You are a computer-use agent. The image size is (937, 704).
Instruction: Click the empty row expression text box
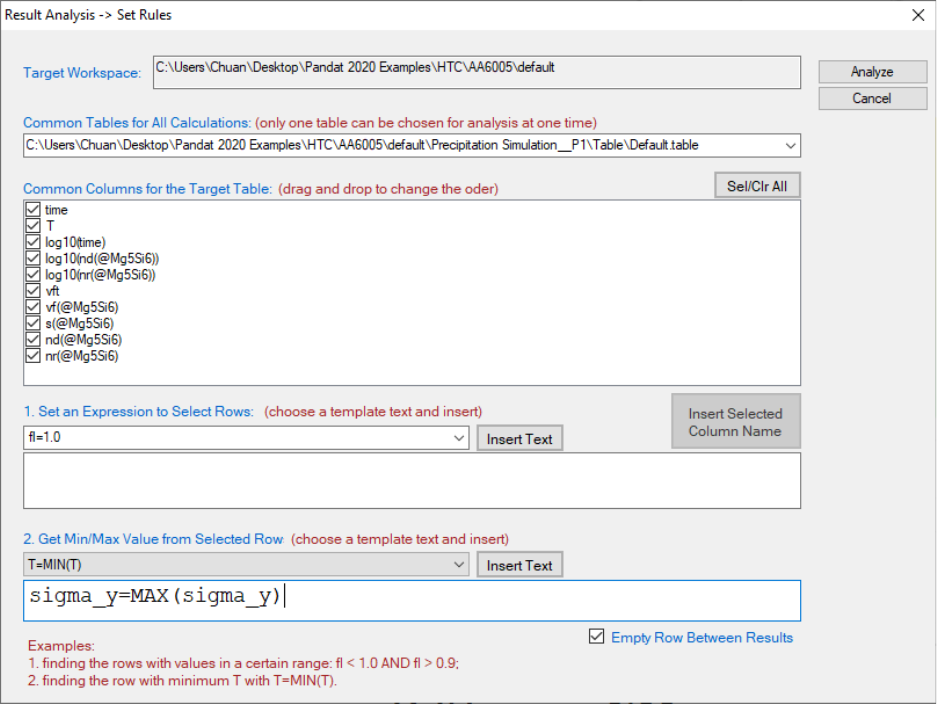[x=412, y=480]
